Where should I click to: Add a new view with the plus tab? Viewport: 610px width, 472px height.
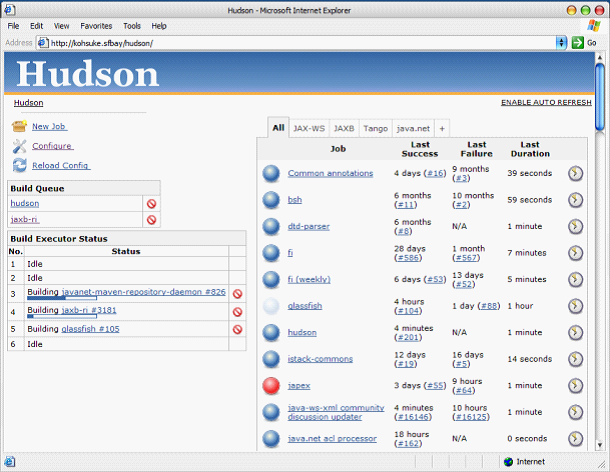click(442, 128)
